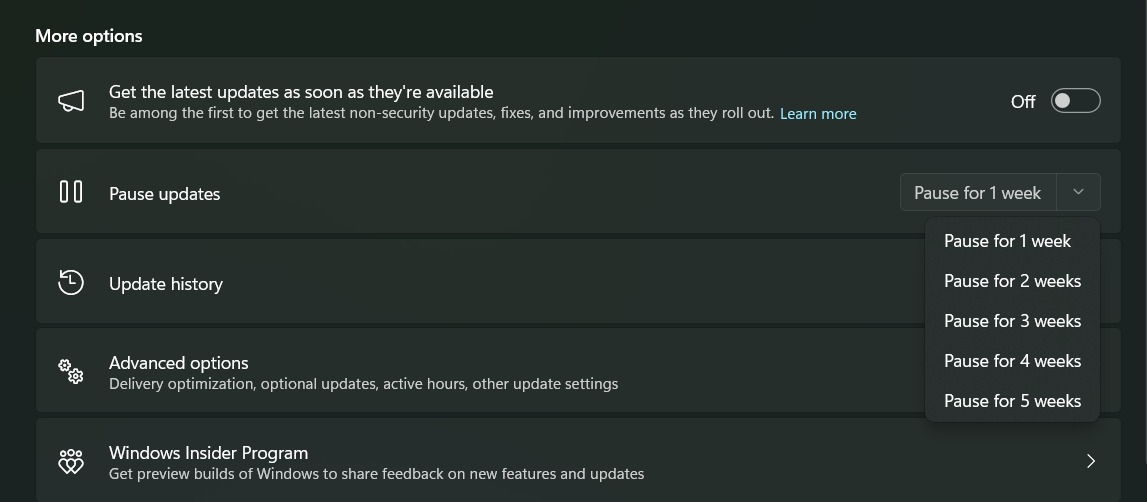Click the Pause updates row label

165,193
